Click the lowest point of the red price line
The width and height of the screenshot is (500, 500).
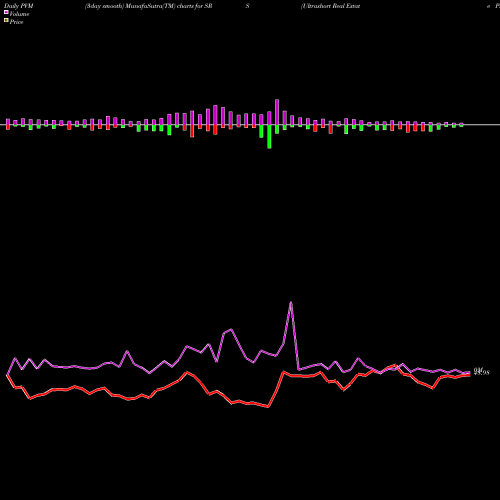[269, 407]
